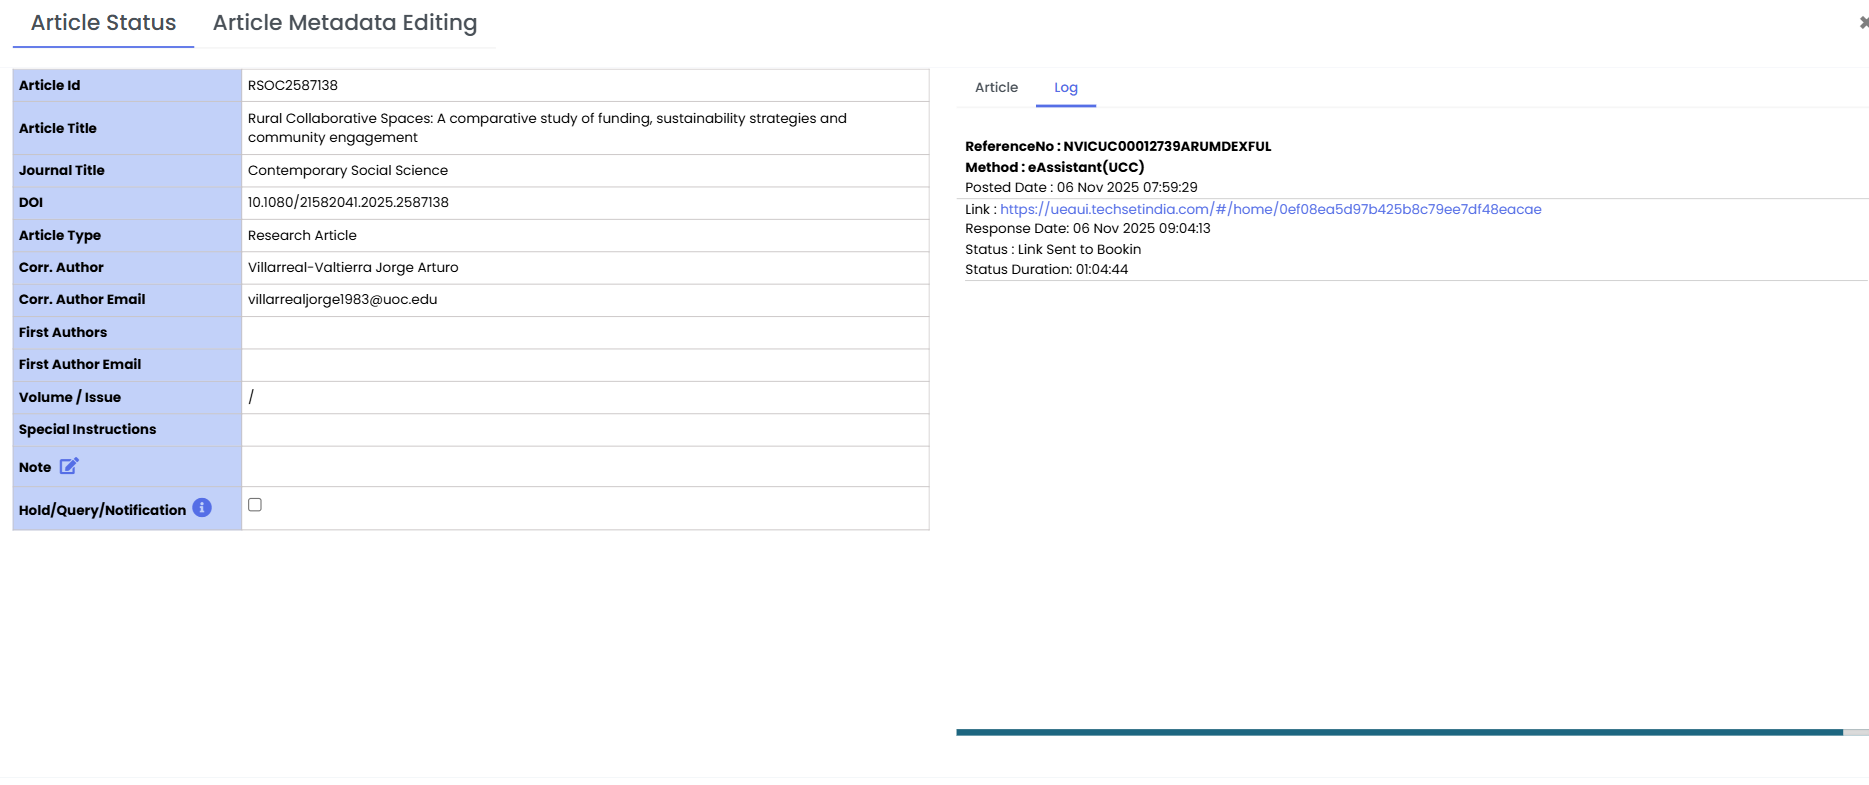Click the Hold/Query/Notification info icon
The image size is (1869, 785).
point(202,508)
